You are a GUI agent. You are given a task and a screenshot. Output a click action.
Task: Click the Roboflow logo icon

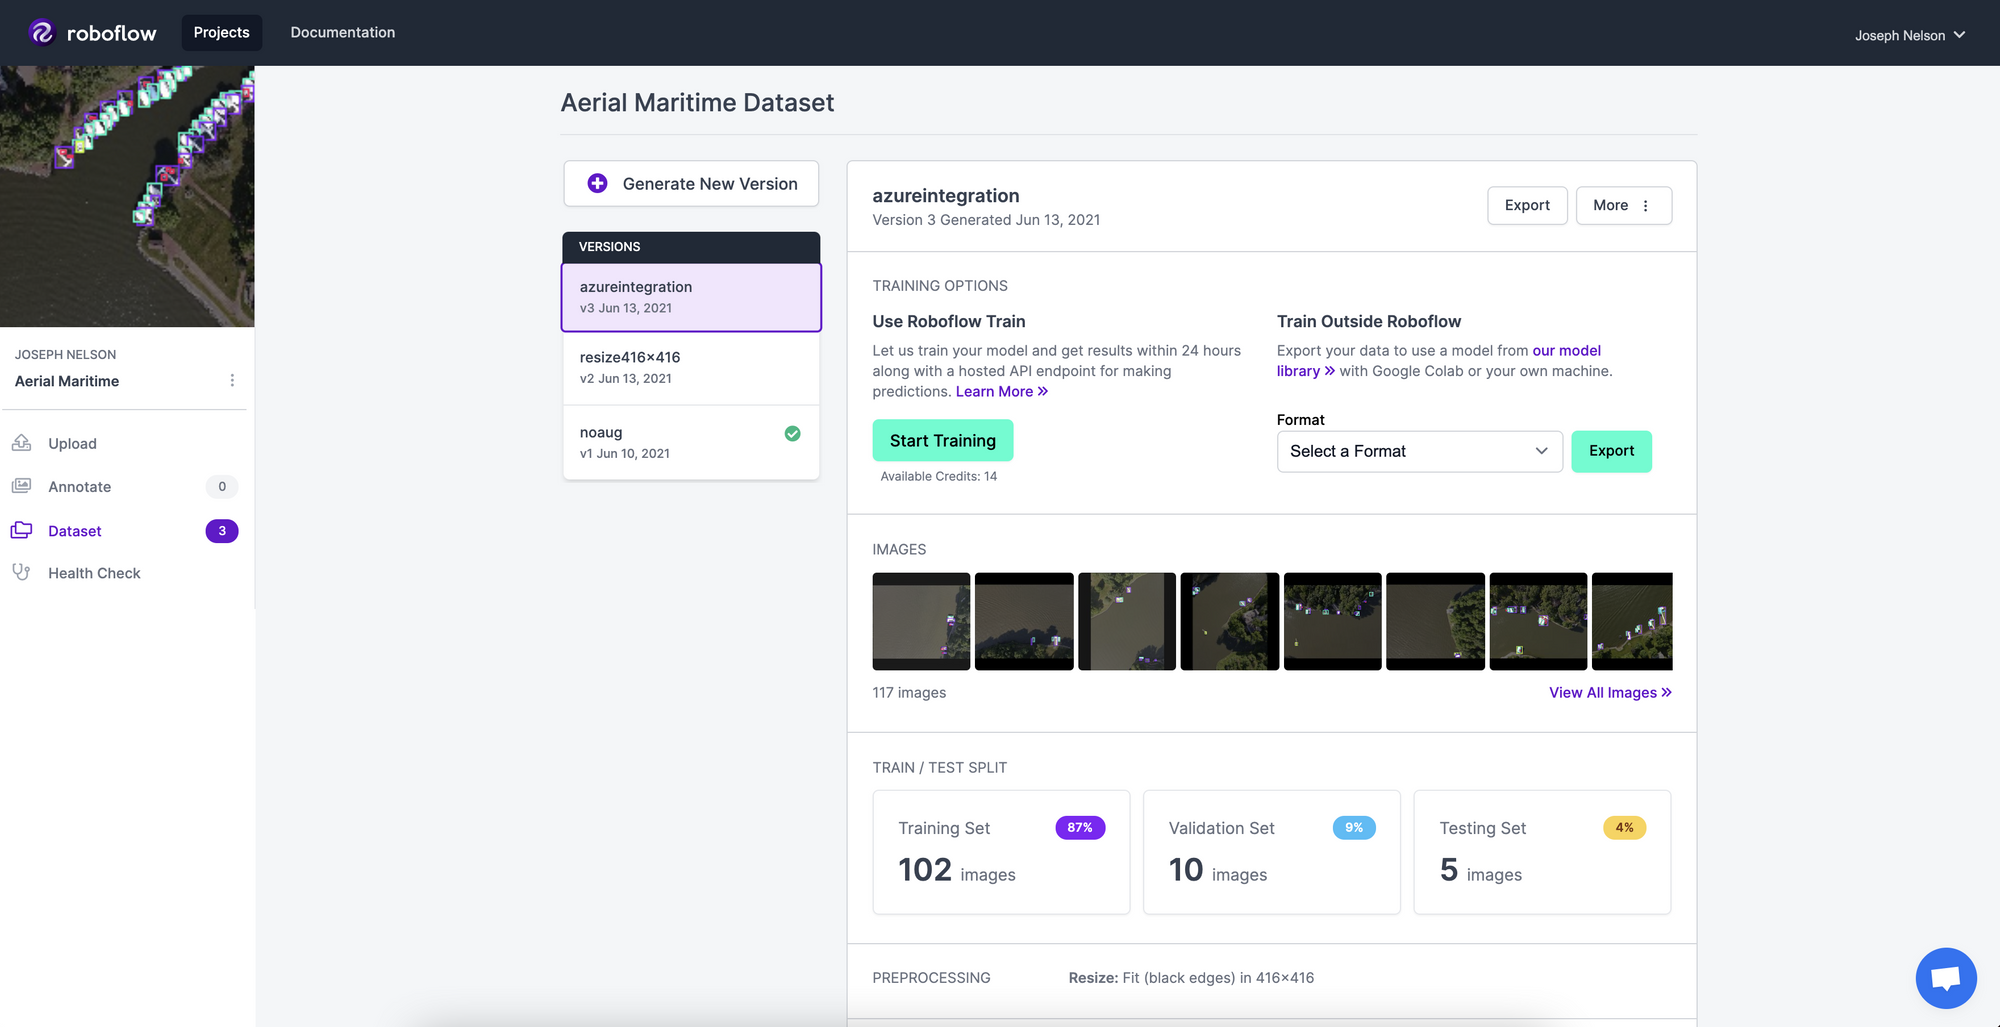(x=40, y=32)
